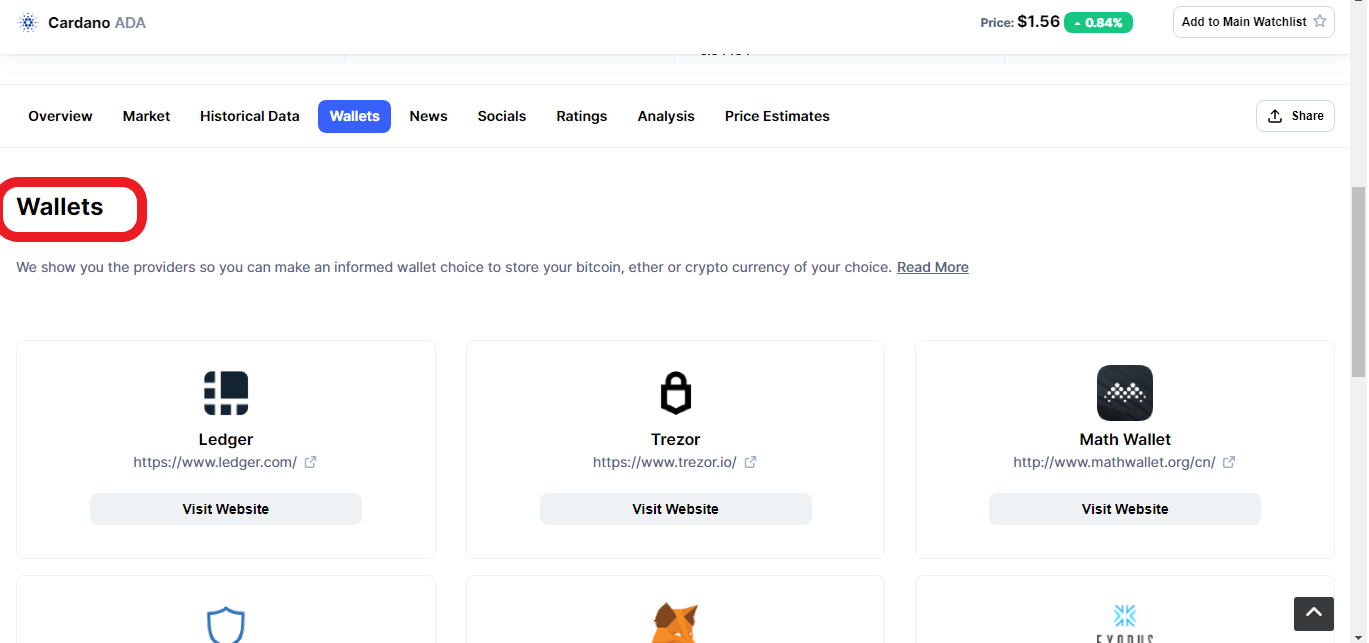Open external link icon beside mathwallet.org URL
Viewport: 1369px width, 643px height.
pos(1229,462)
